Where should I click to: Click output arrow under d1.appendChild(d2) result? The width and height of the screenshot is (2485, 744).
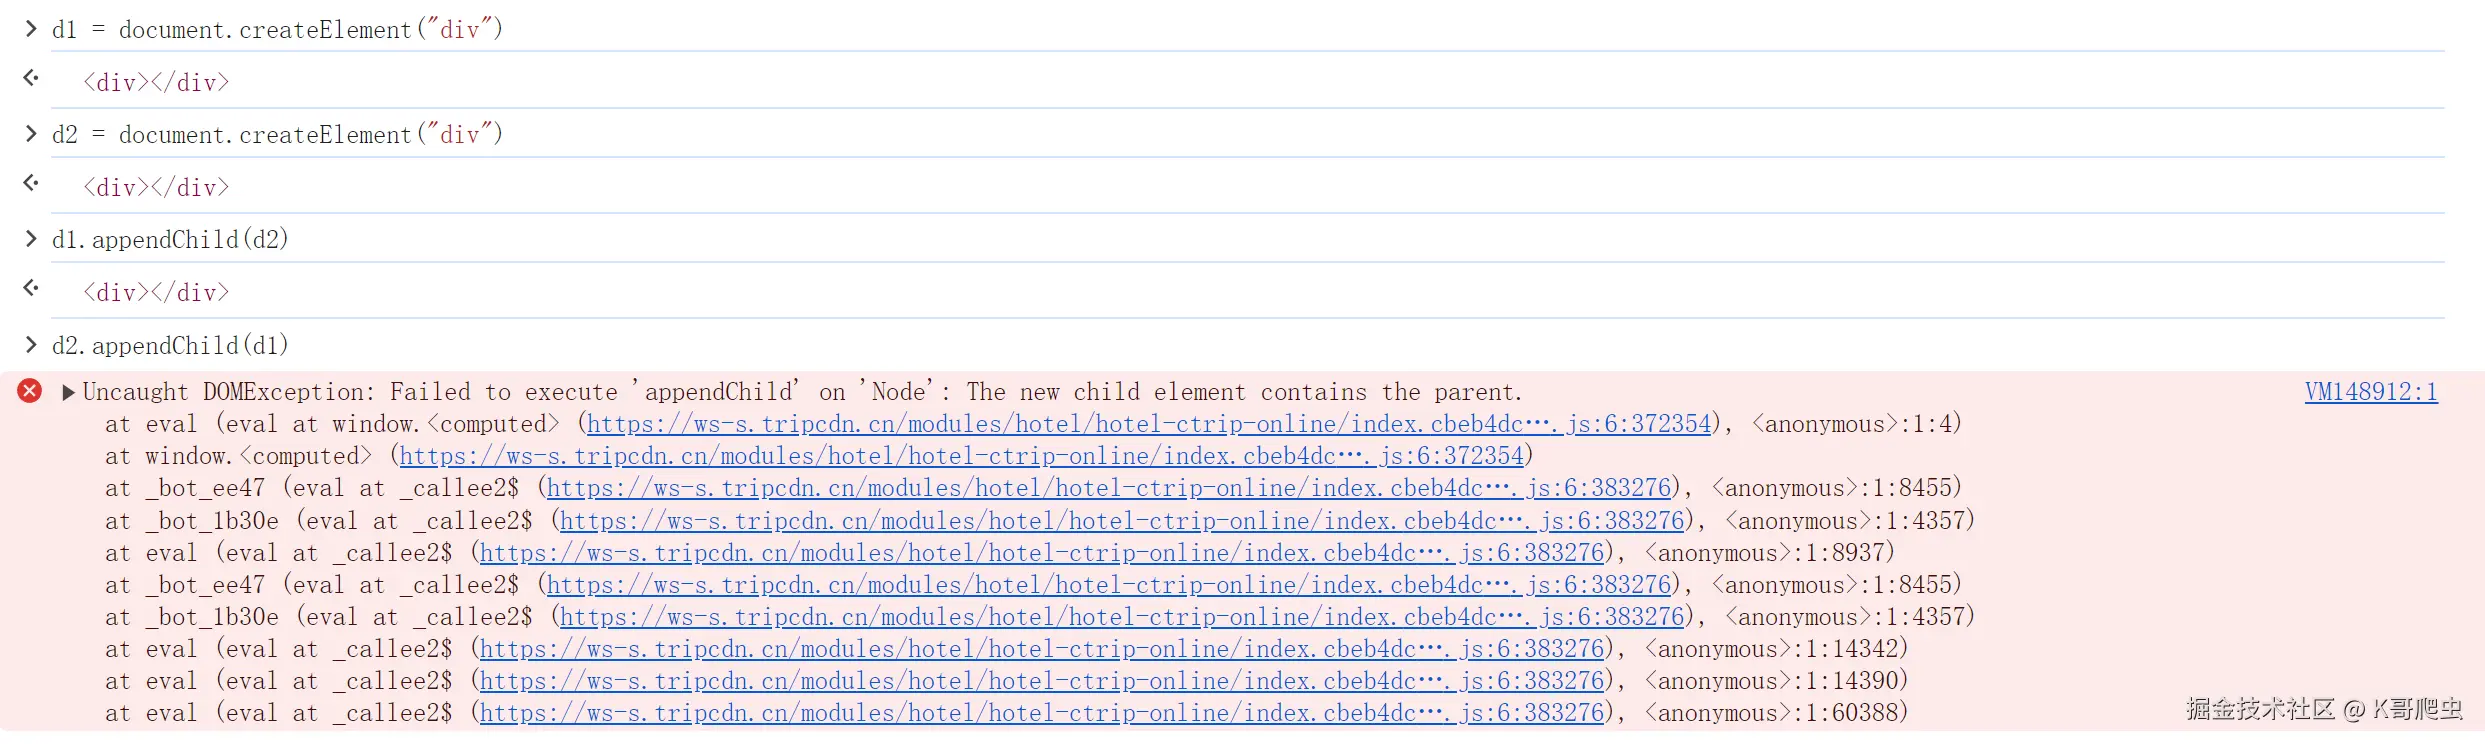click(x=31, y=288)
